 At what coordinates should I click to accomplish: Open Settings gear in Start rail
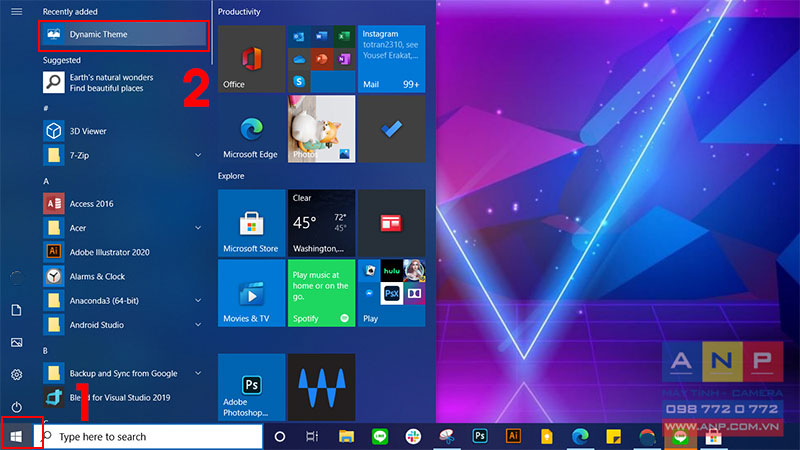pyautogui.click(x=16, y=374)
